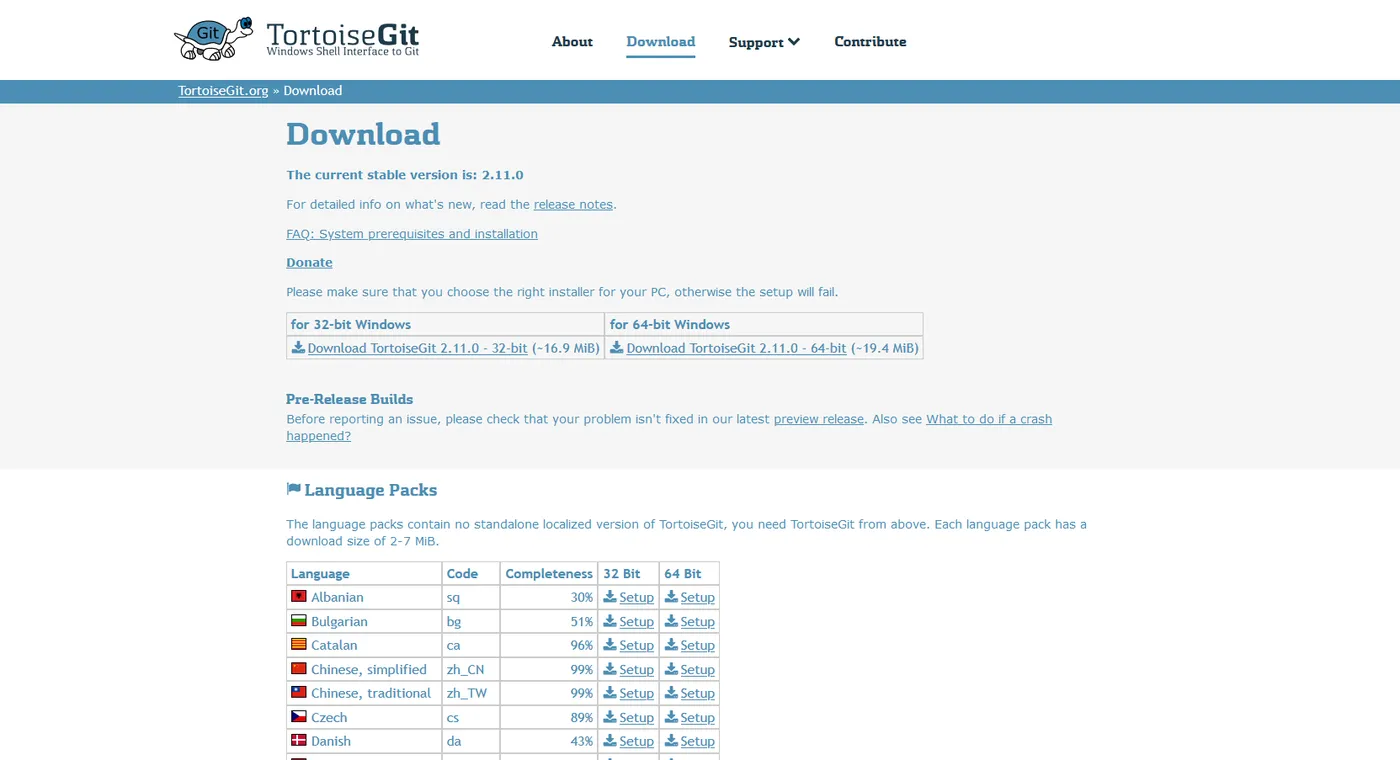This screenshot has width=1400, height=760.
Task: Click 64 Bit download icon in Czech row
Action: [671, 717]
